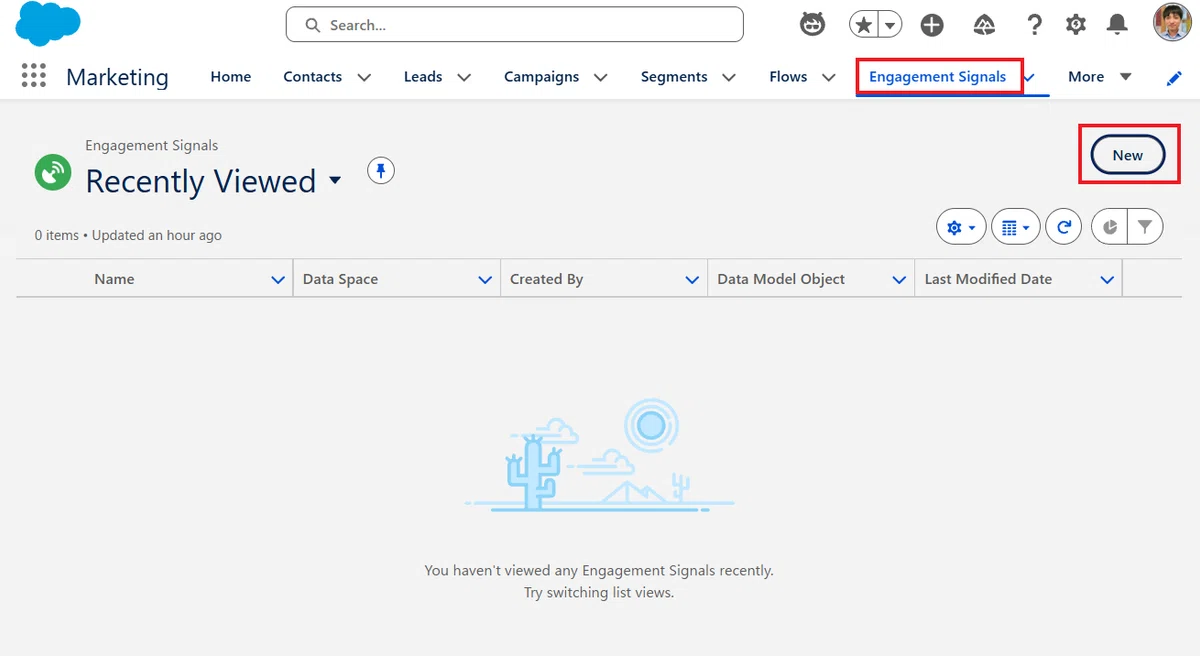Open the App Launcher dots grid

33,76
